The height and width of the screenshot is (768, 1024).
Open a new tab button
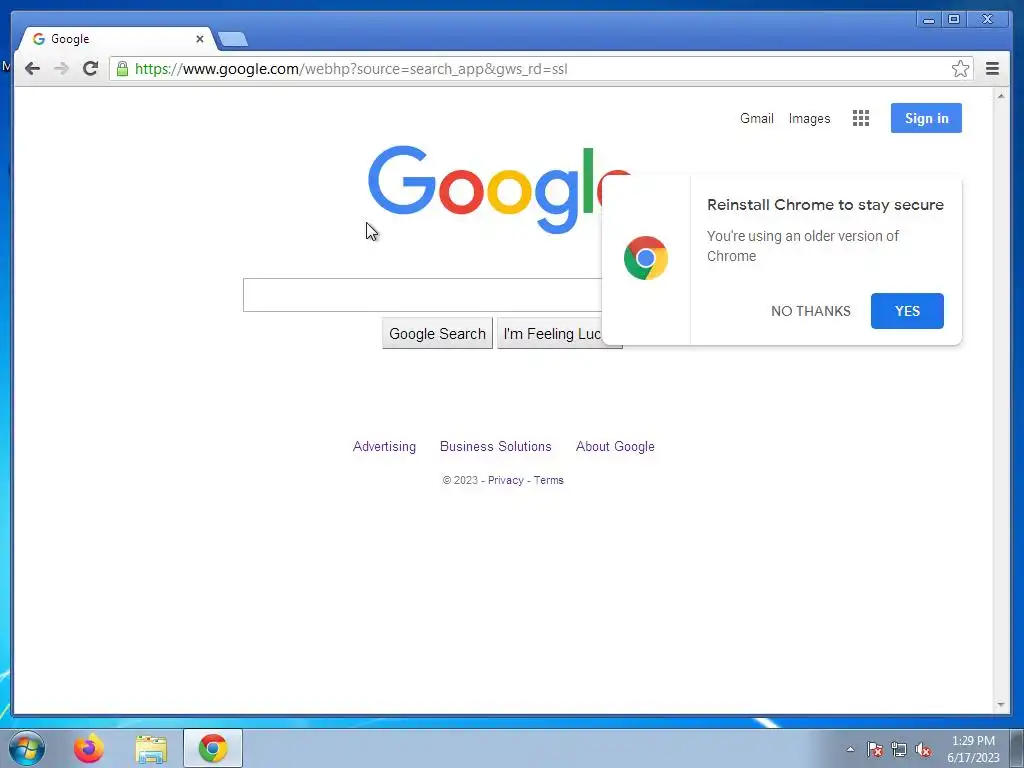point(232,39)
